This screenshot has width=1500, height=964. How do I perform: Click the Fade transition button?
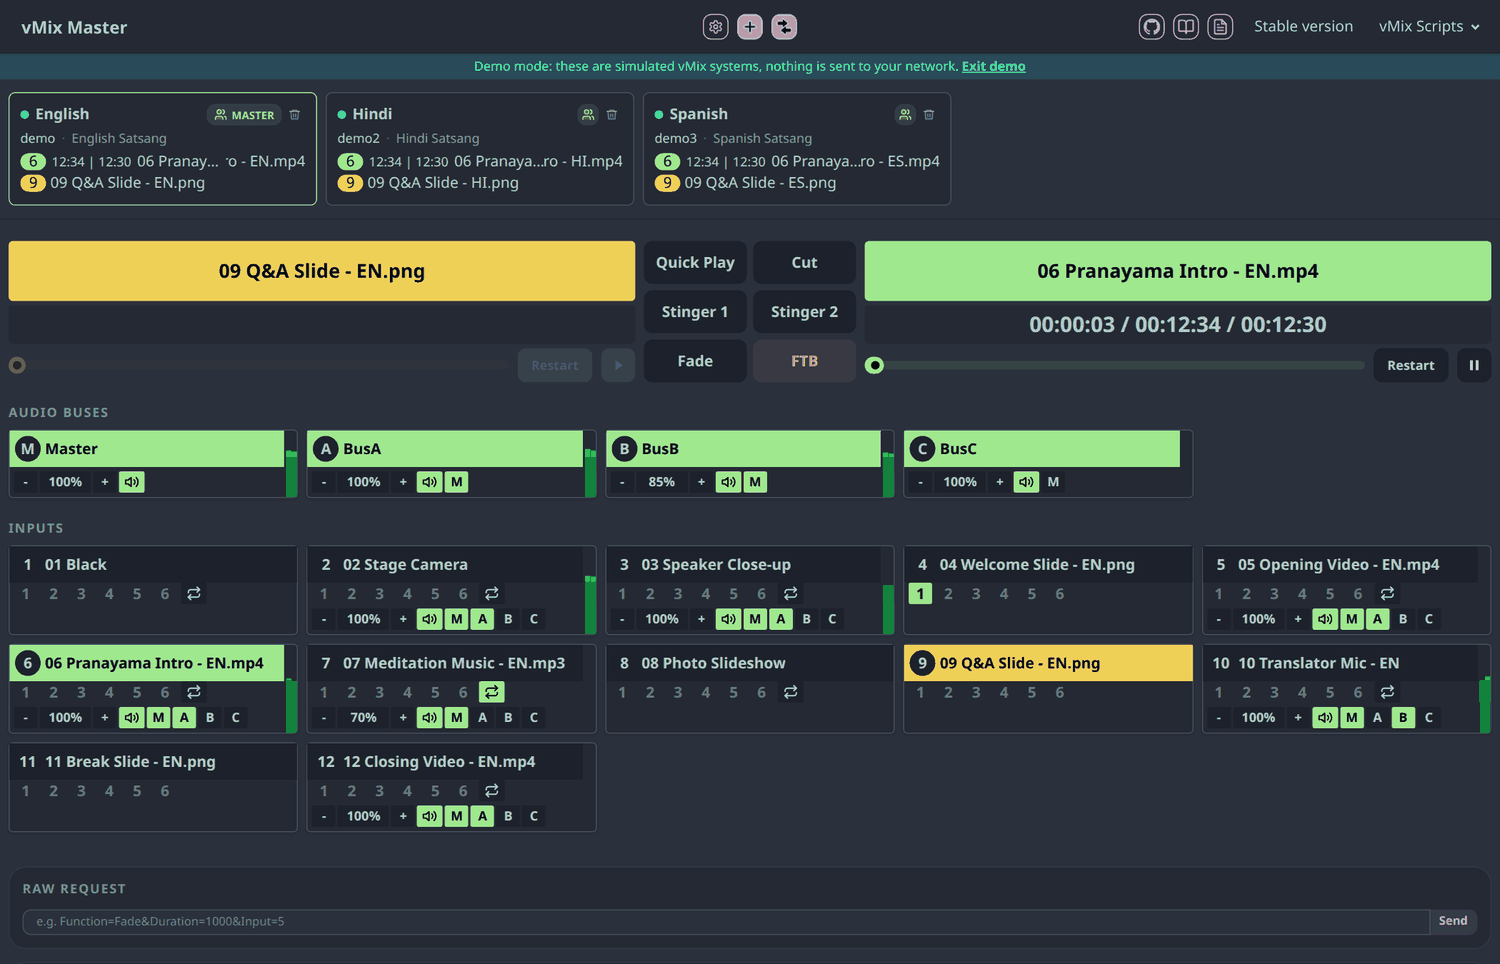point(695,361)
